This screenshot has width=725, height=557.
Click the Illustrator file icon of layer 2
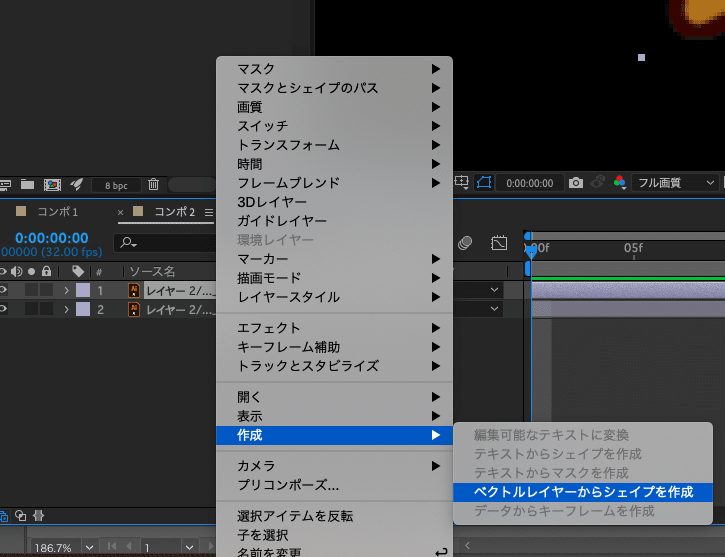click(x=134, y=309)
